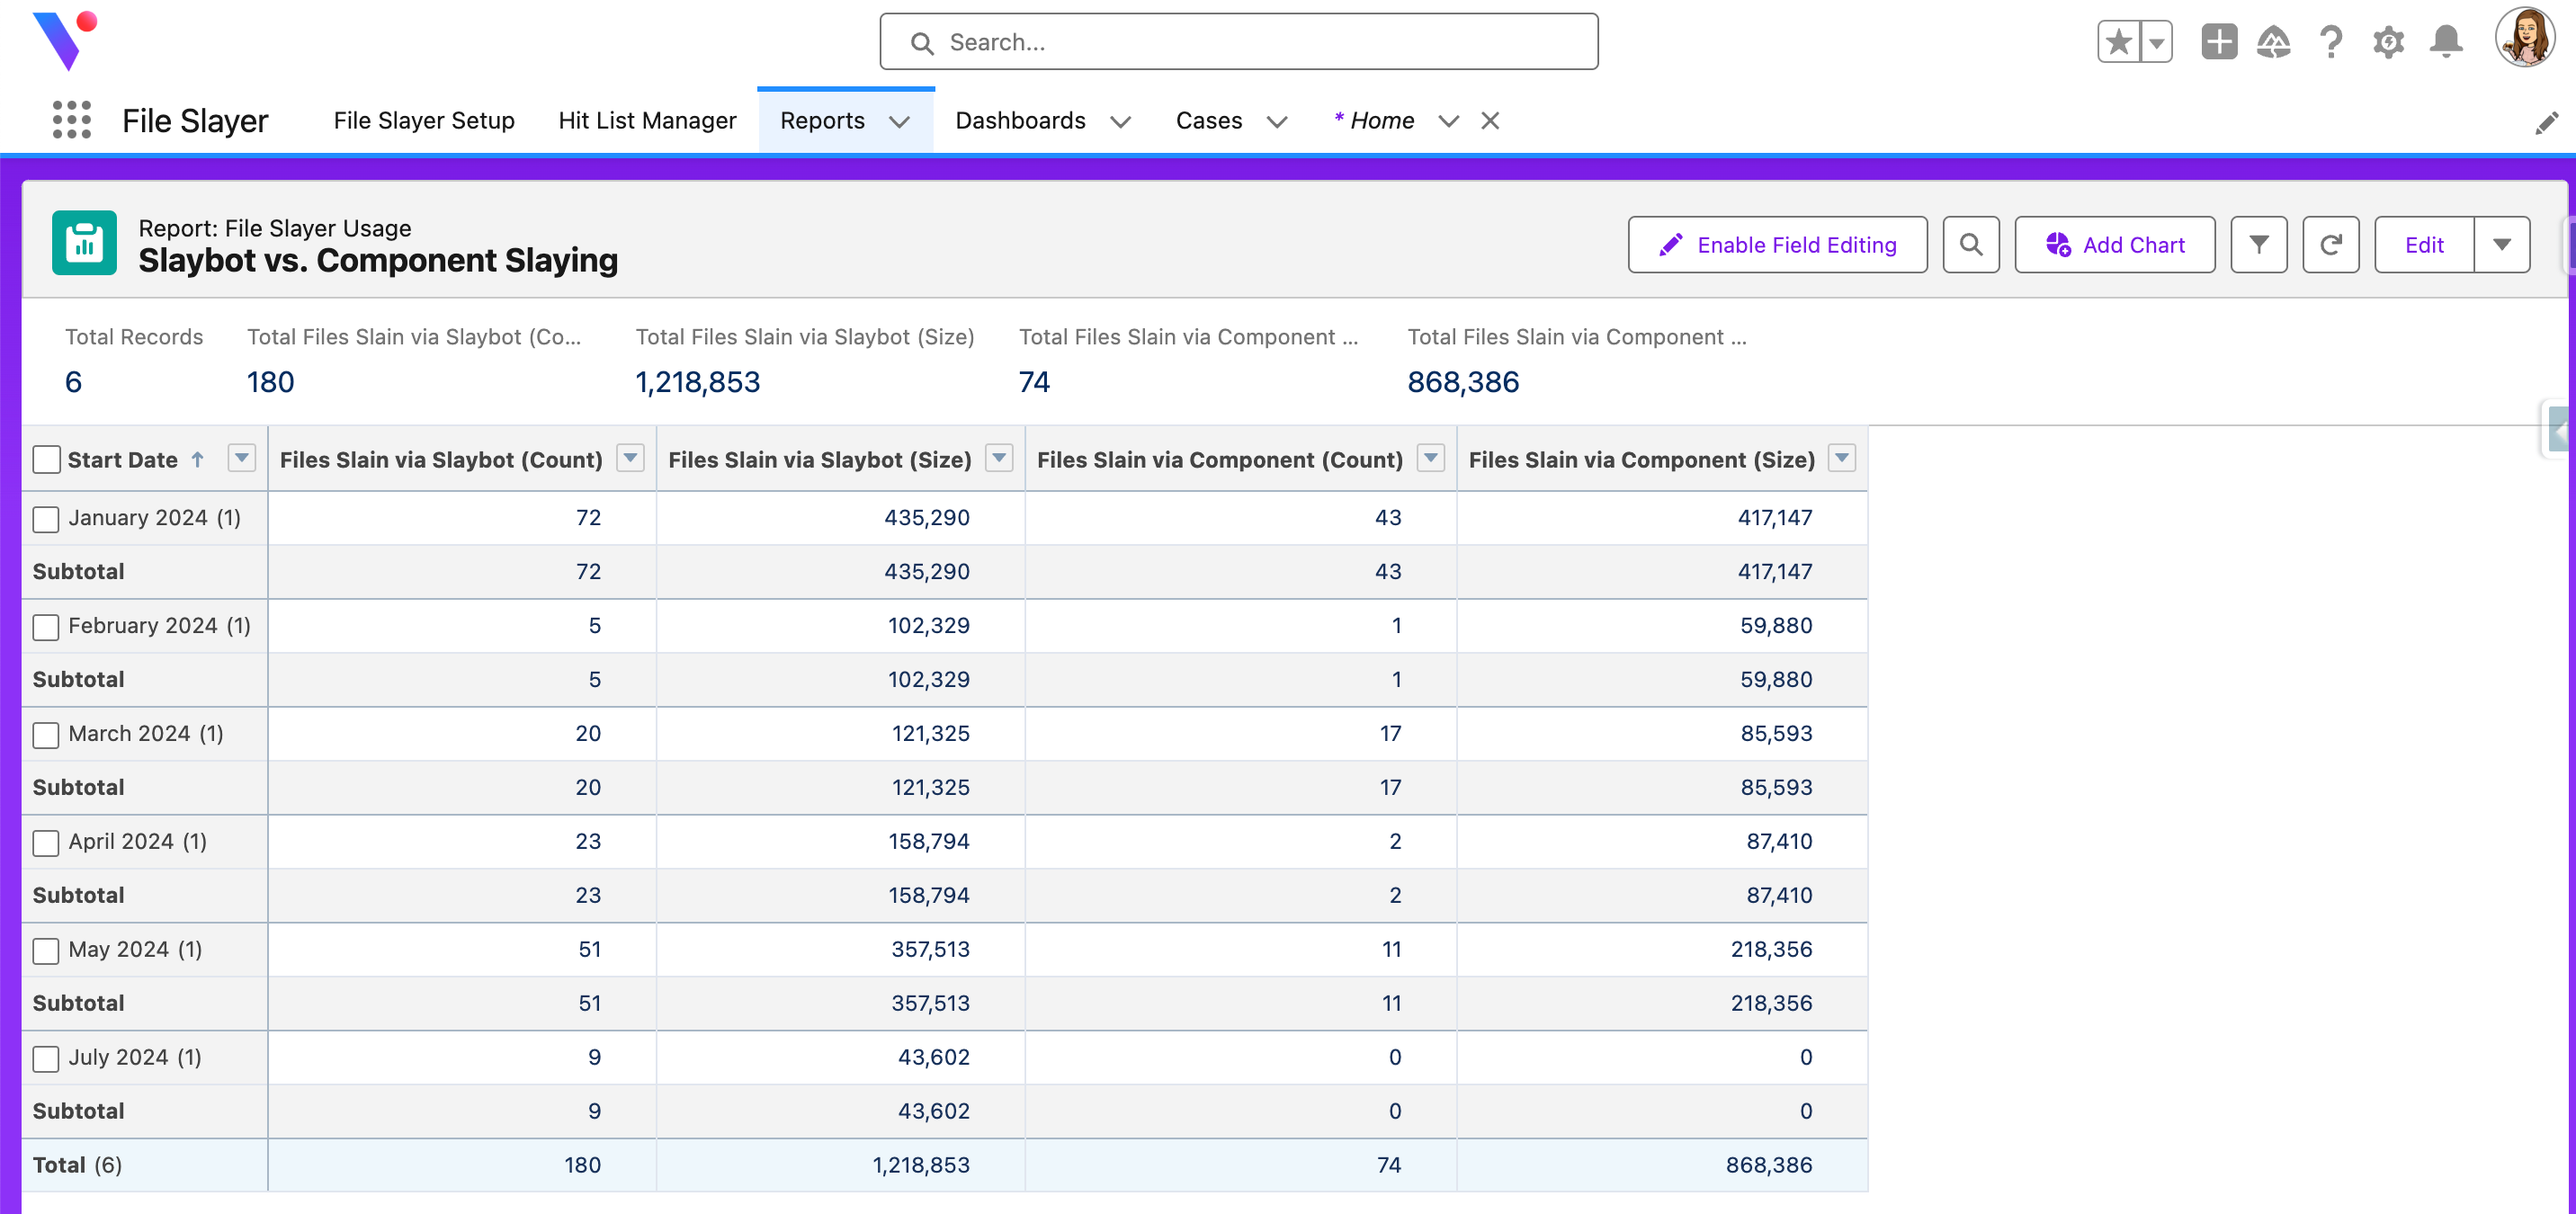Open the notifications bell icon
Viewport: 2576px width, 1214px height.
click(x=2446, y=42)
